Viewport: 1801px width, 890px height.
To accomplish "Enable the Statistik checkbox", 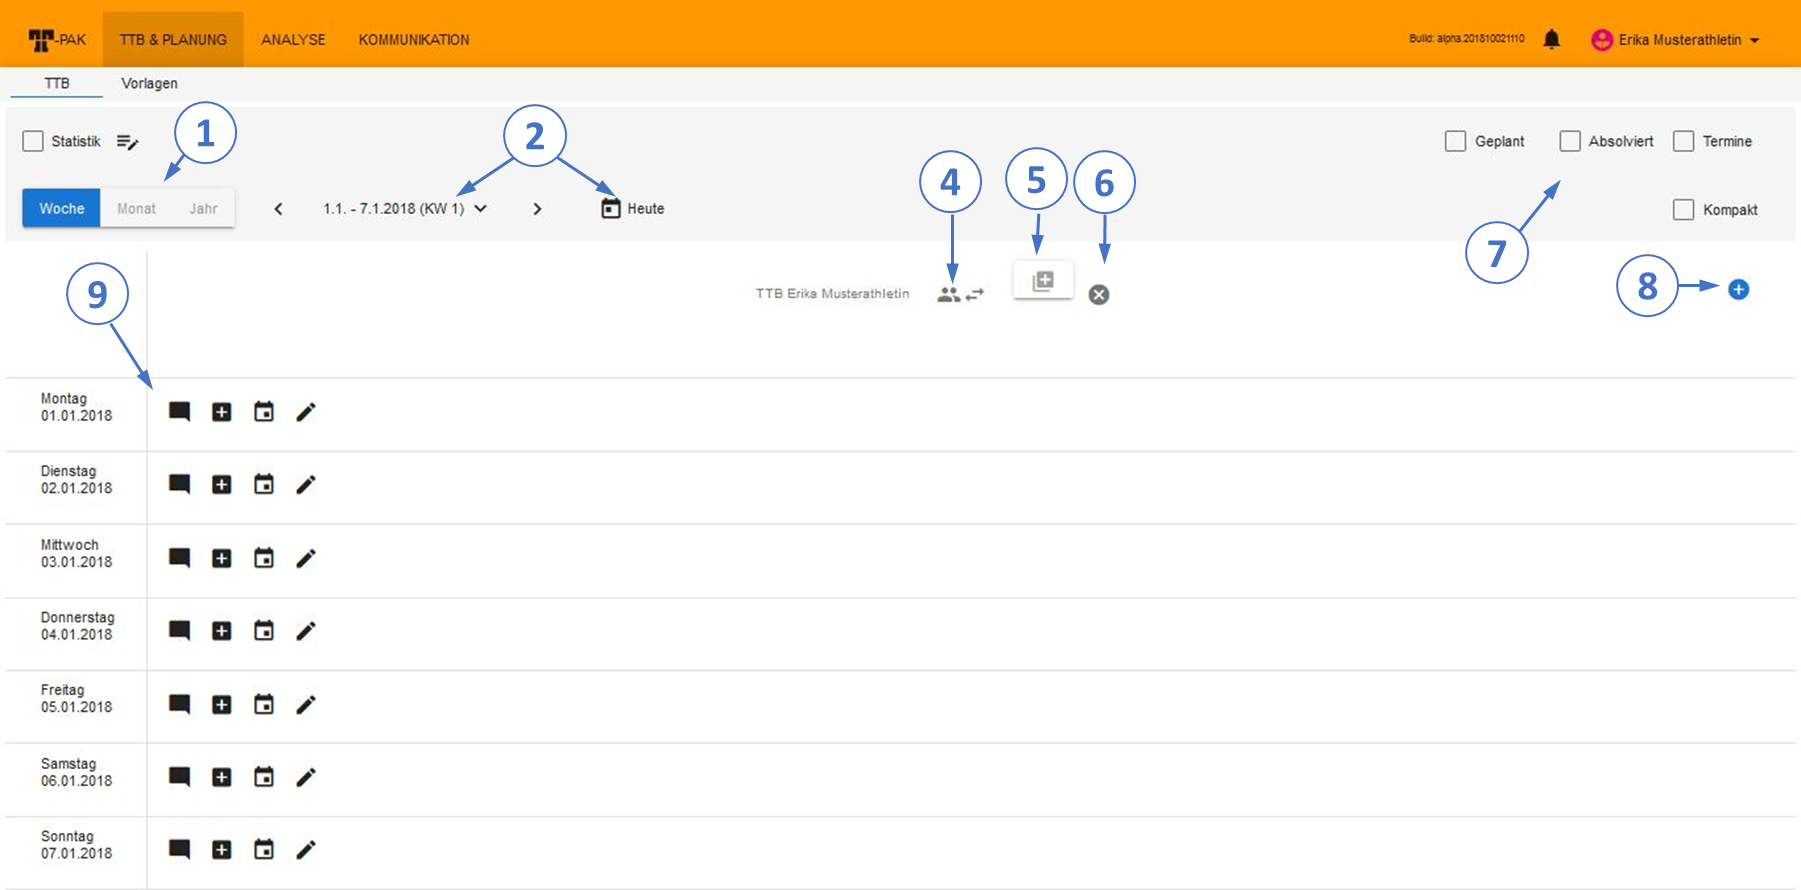I will (x=33, y=142).
